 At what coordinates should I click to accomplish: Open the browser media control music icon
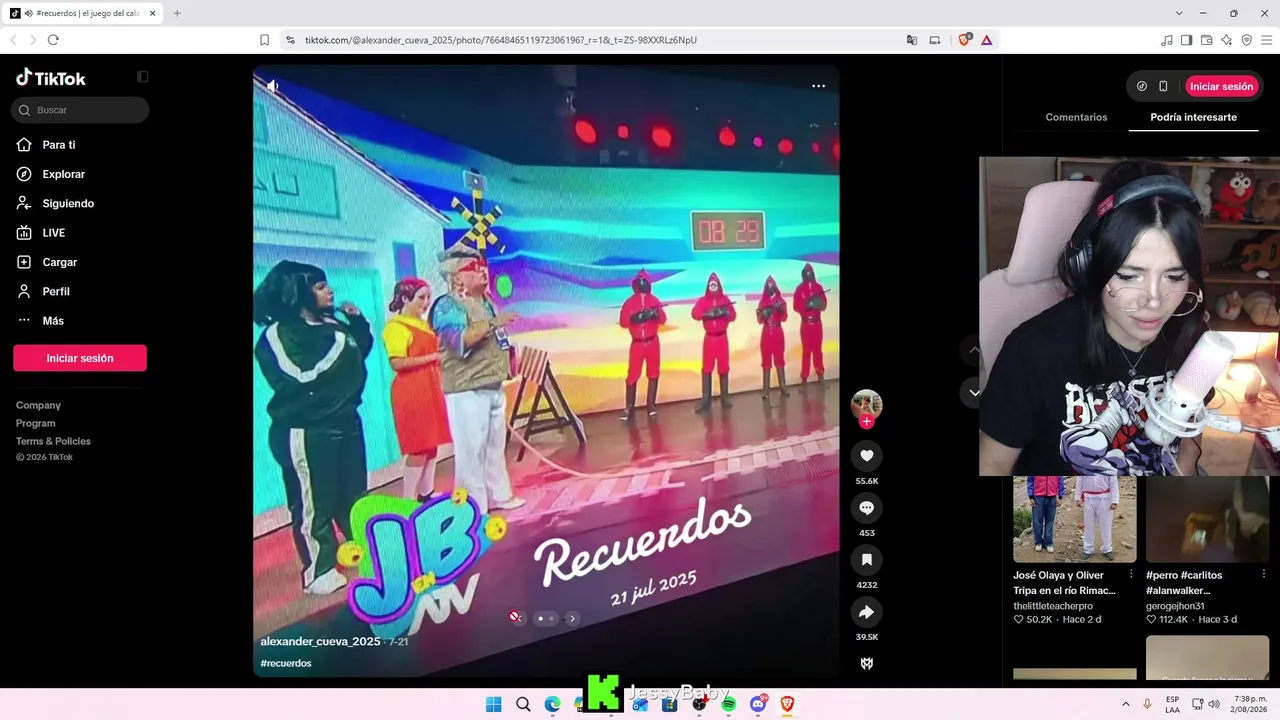1166,40
